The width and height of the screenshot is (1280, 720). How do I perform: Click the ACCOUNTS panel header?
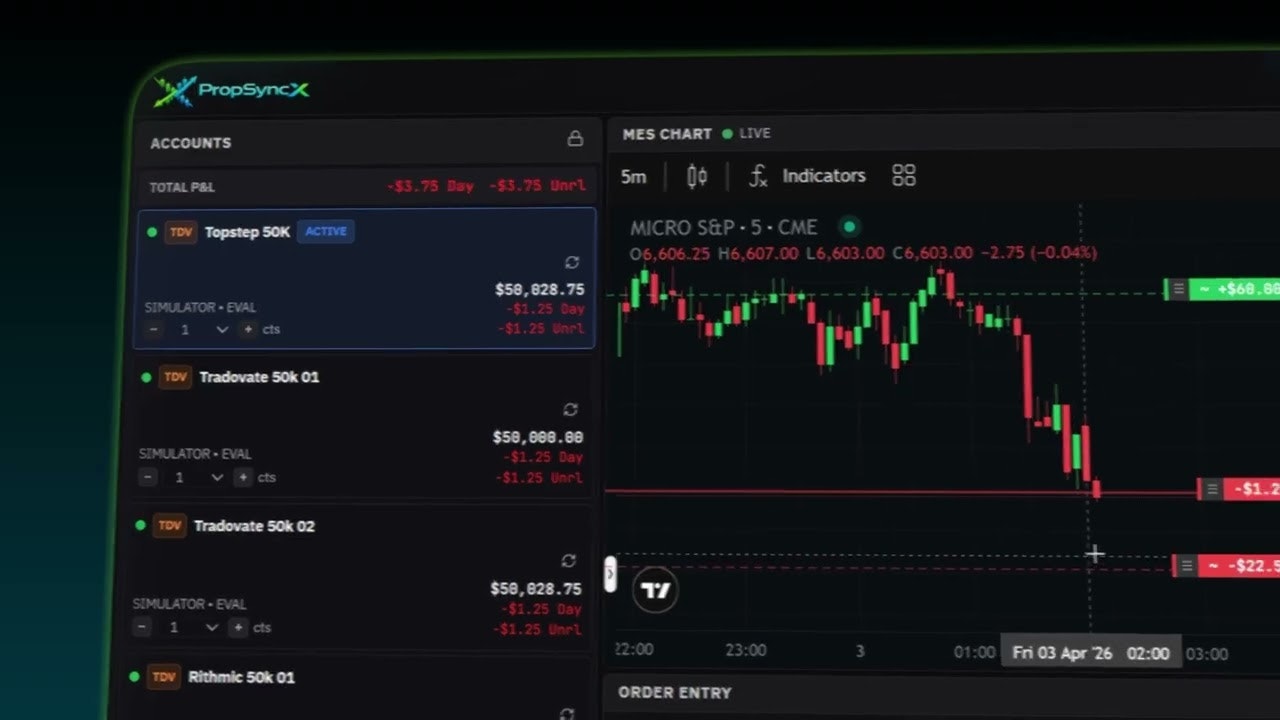(x=191, y=143)
